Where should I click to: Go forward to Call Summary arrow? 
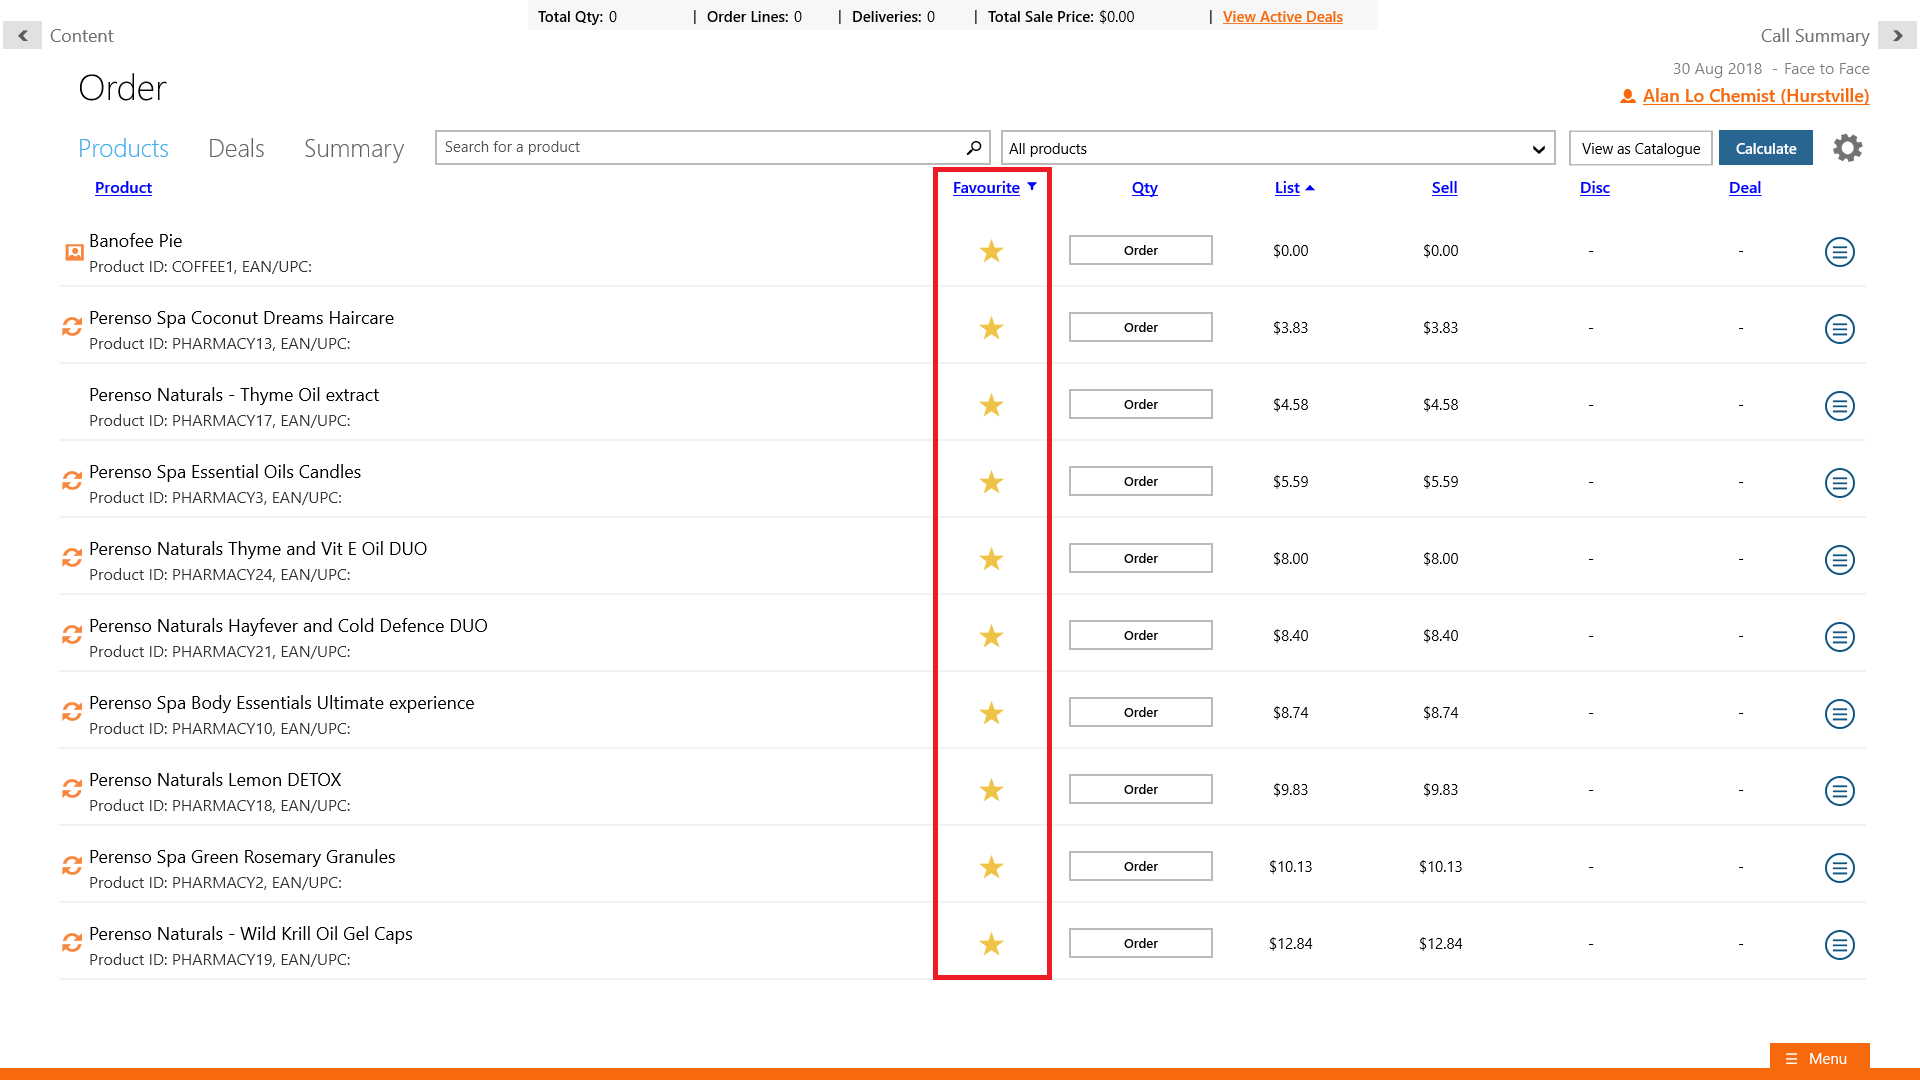[x=1897, y=36]
